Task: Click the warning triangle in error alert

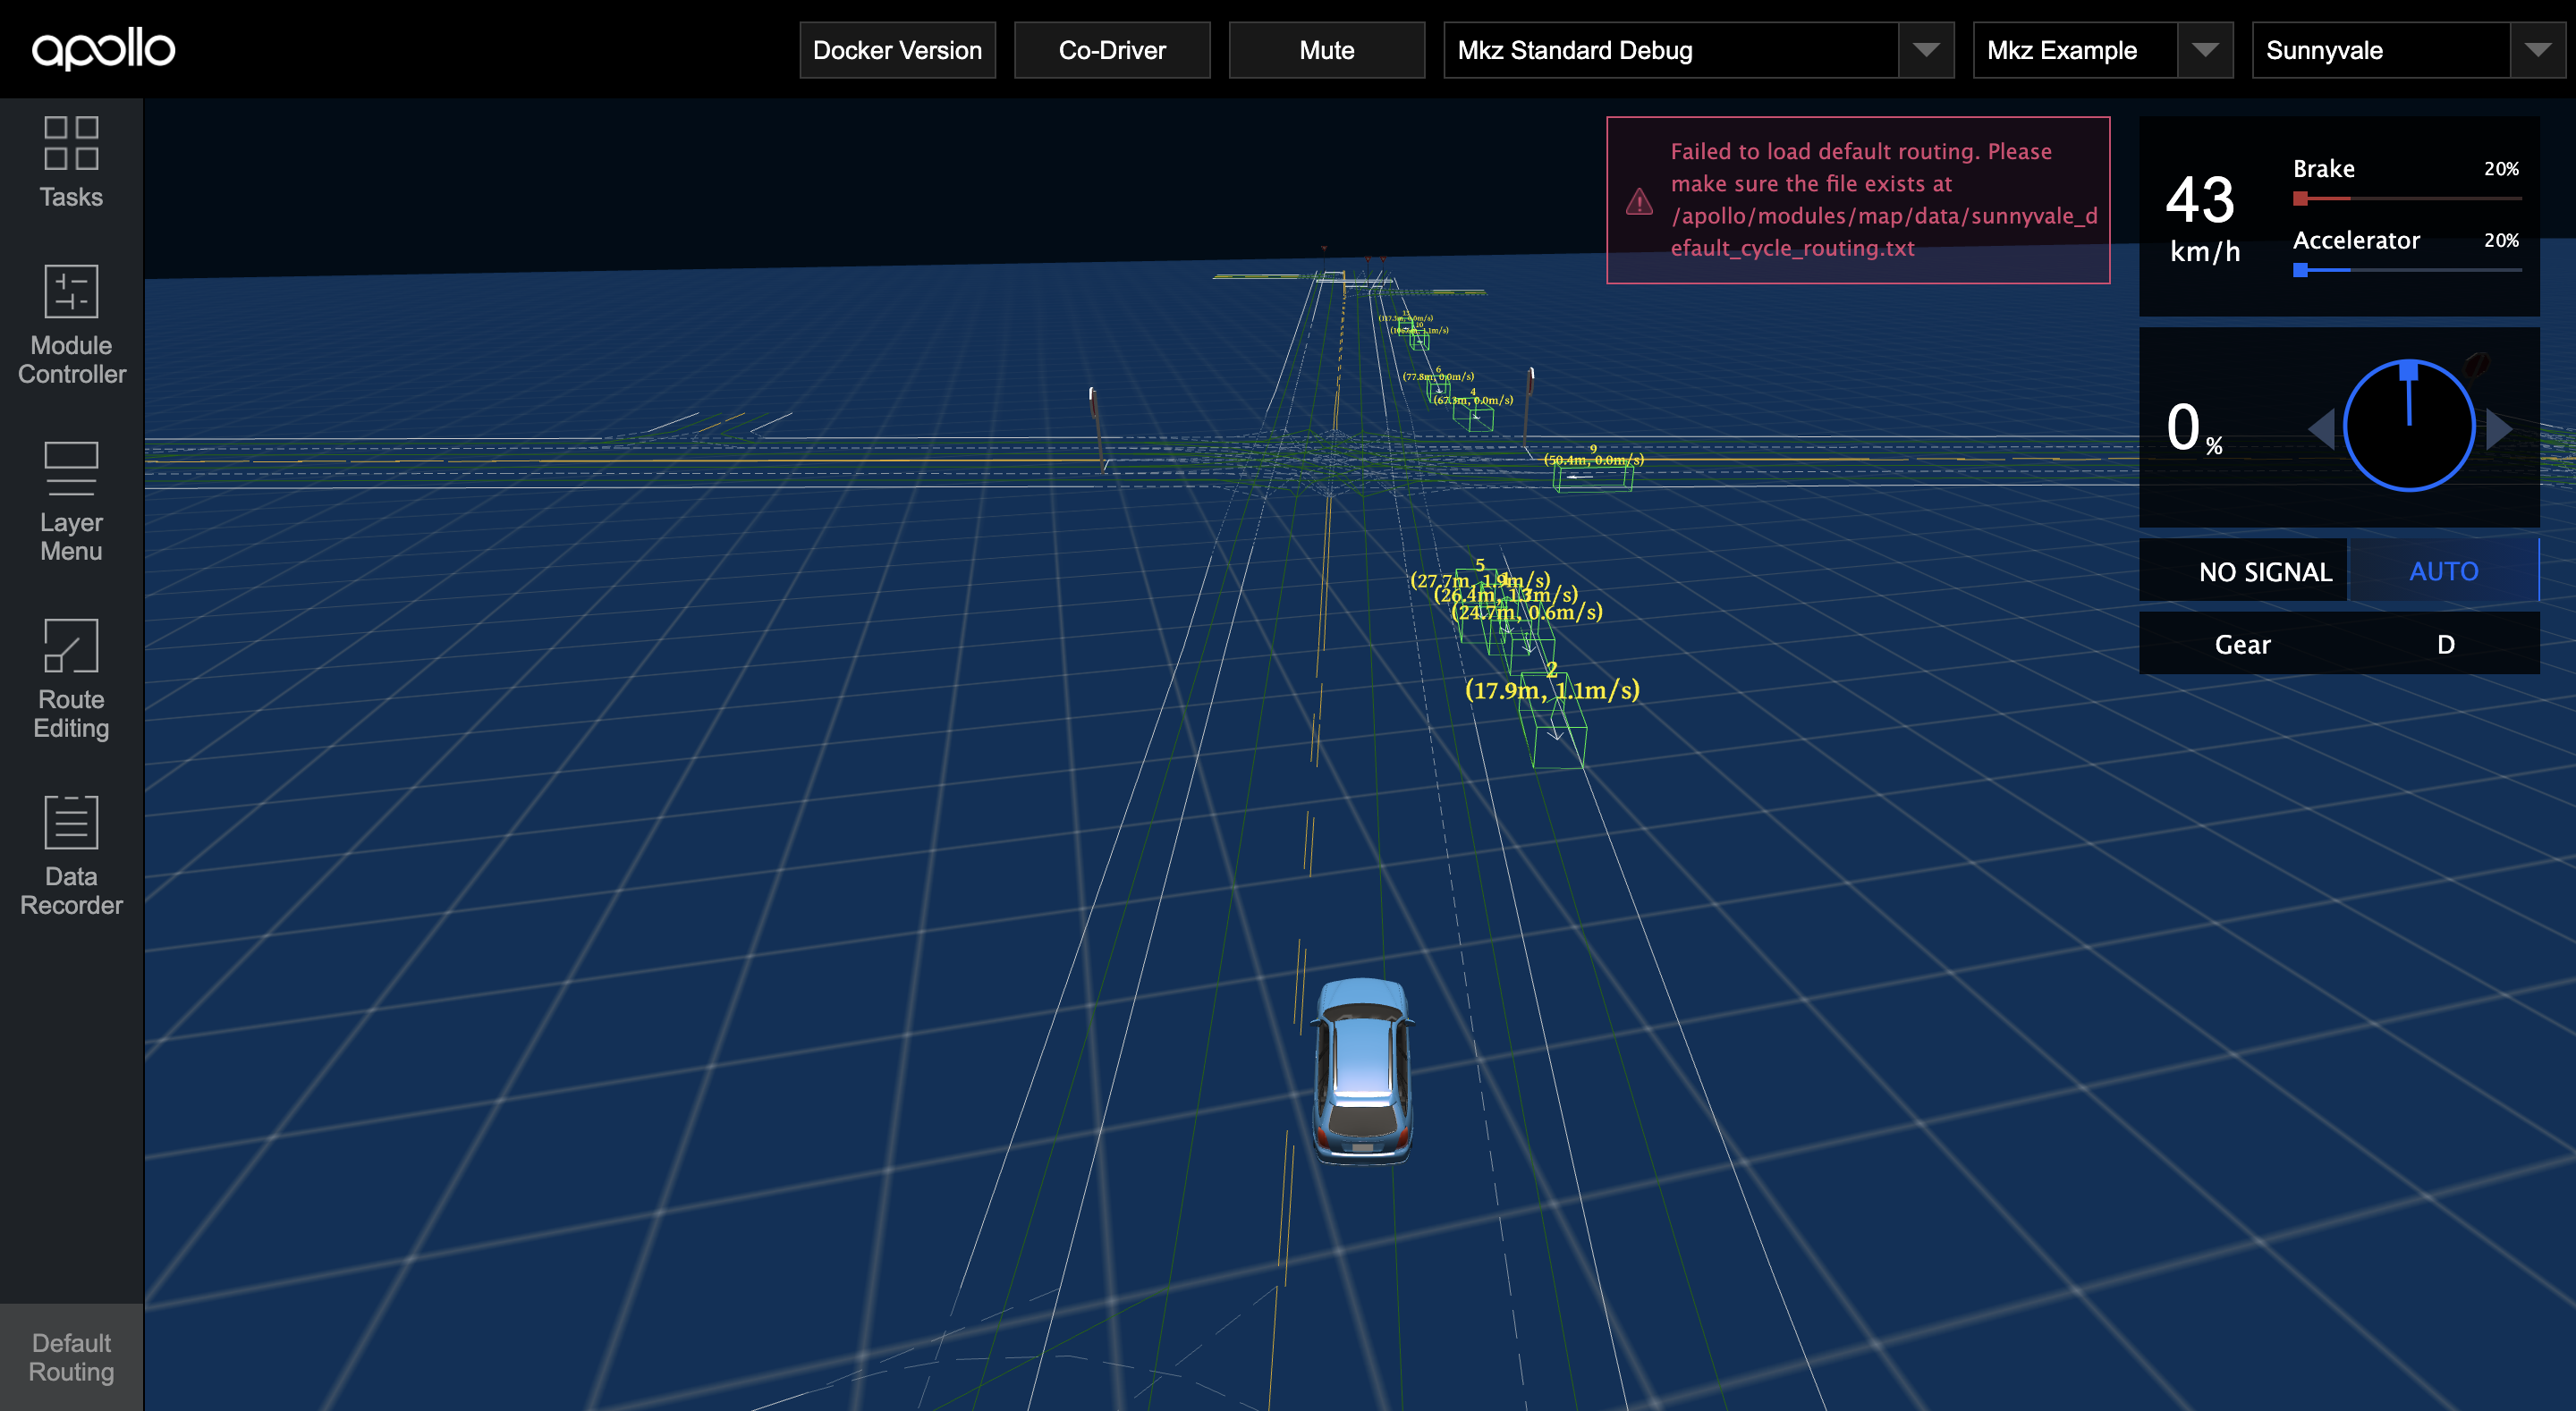Action: click(x=1639, y=202)
